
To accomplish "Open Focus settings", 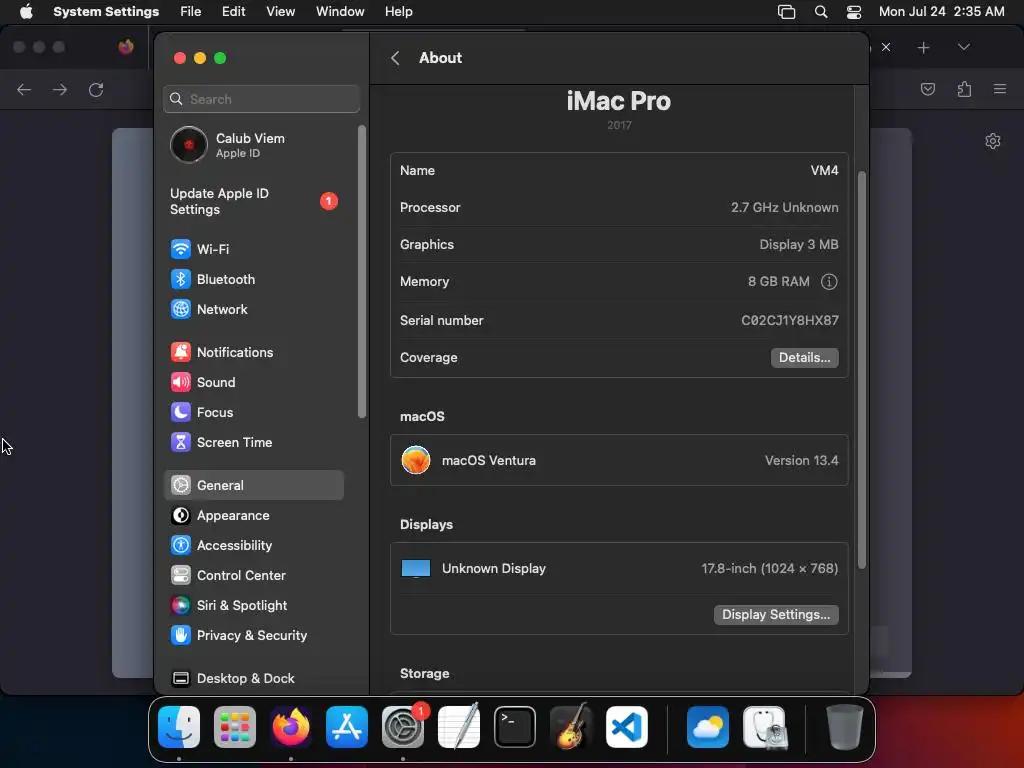I will pos(253,412).
